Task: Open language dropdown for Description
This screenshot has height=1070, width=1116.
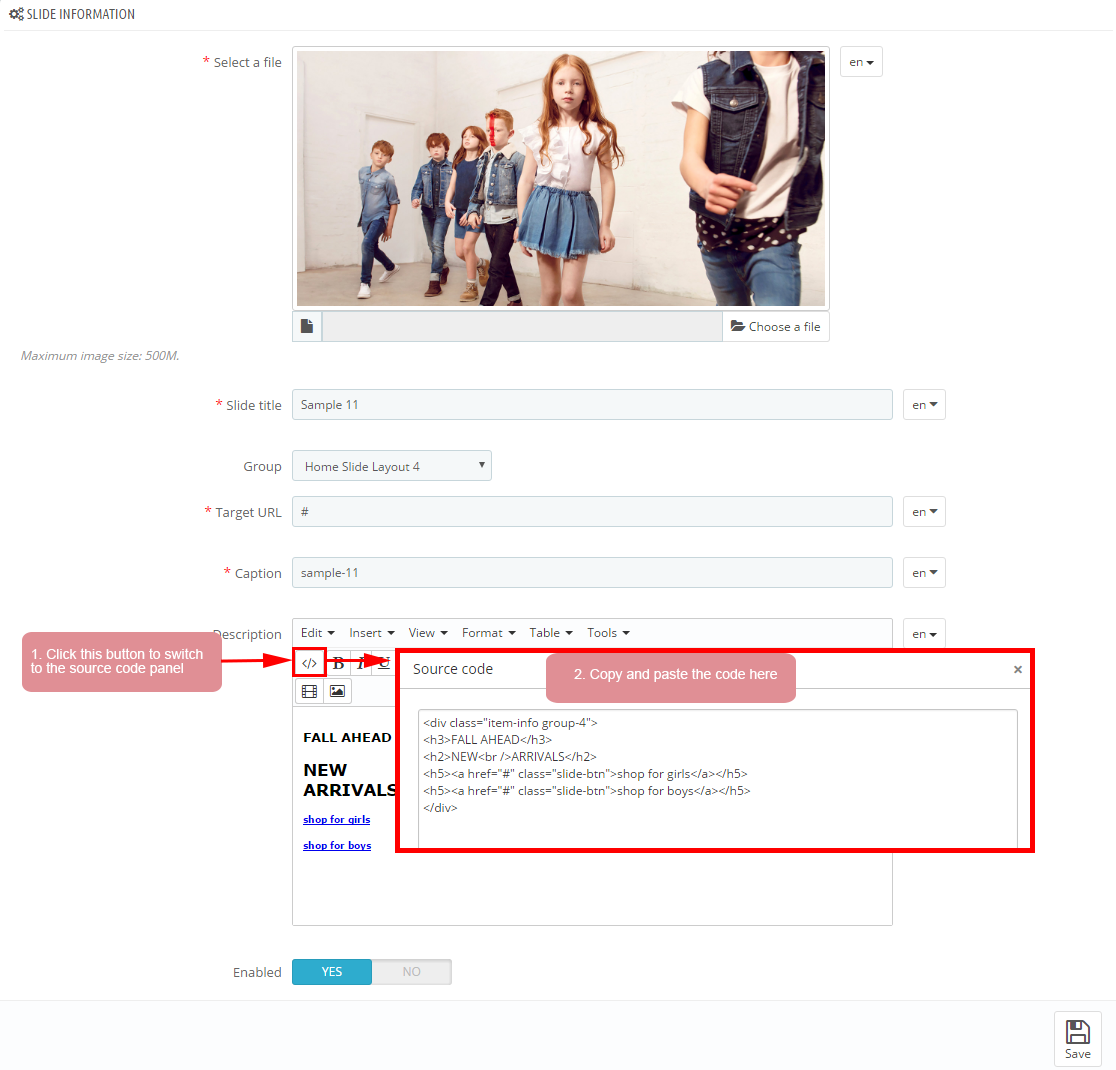Action: 924,634
